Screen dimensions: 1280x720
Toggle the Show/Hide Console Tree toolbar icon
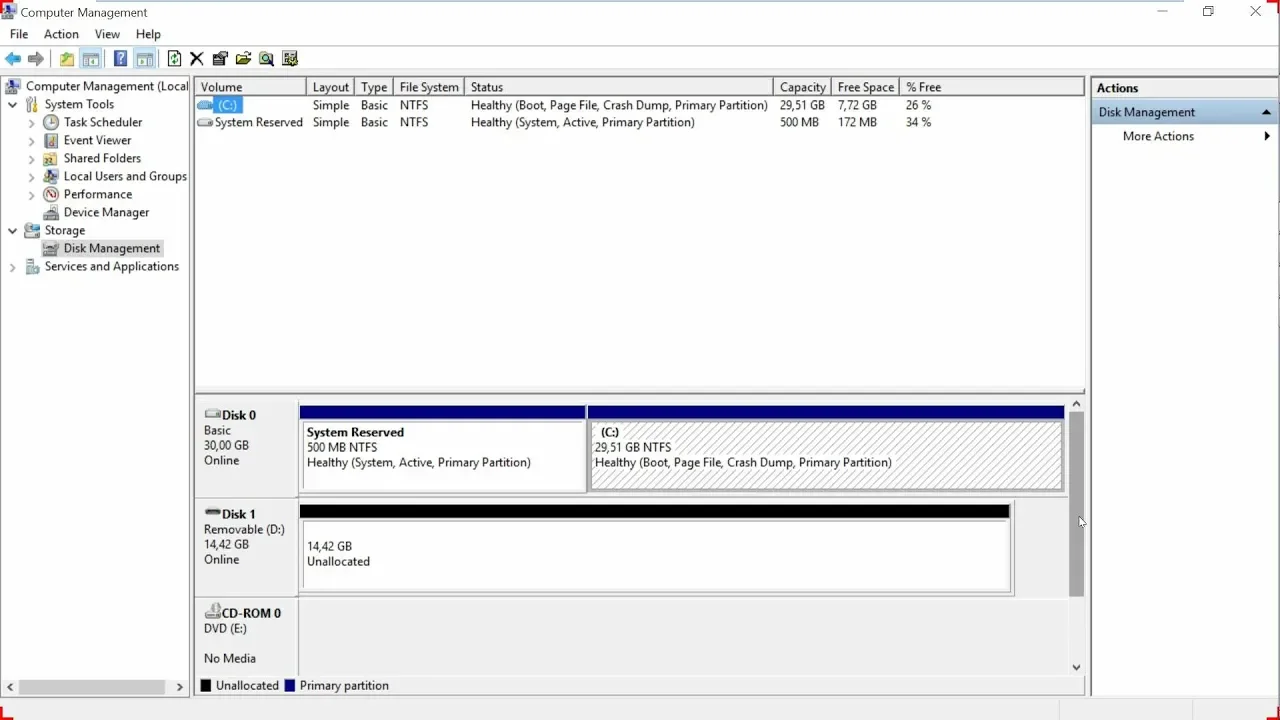(x=91, y=59)
